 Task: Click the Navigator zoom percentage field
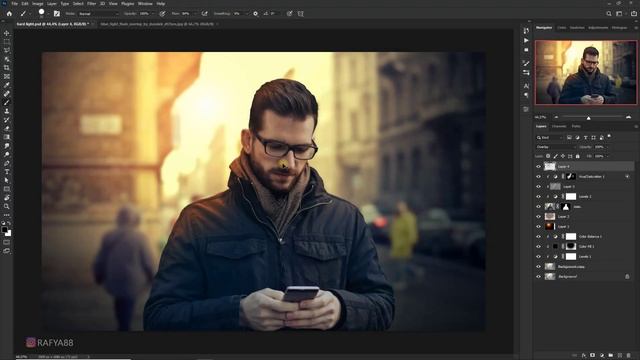tap(540, 118)
